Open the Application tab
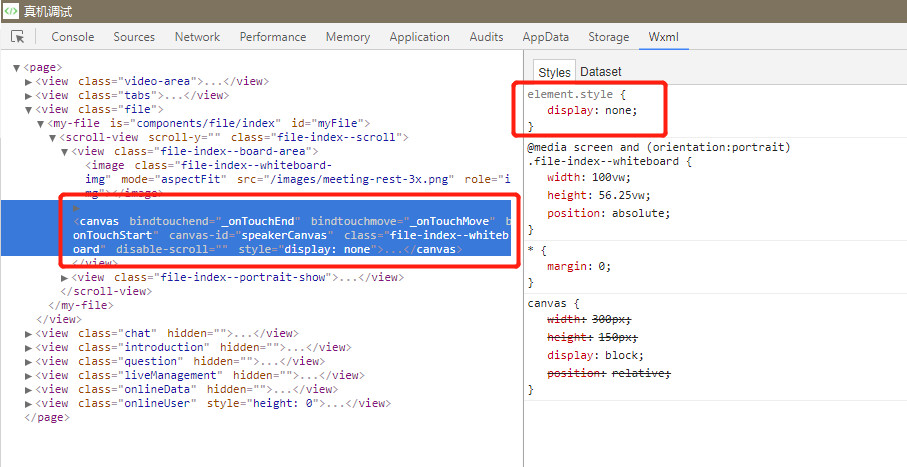 419,36
